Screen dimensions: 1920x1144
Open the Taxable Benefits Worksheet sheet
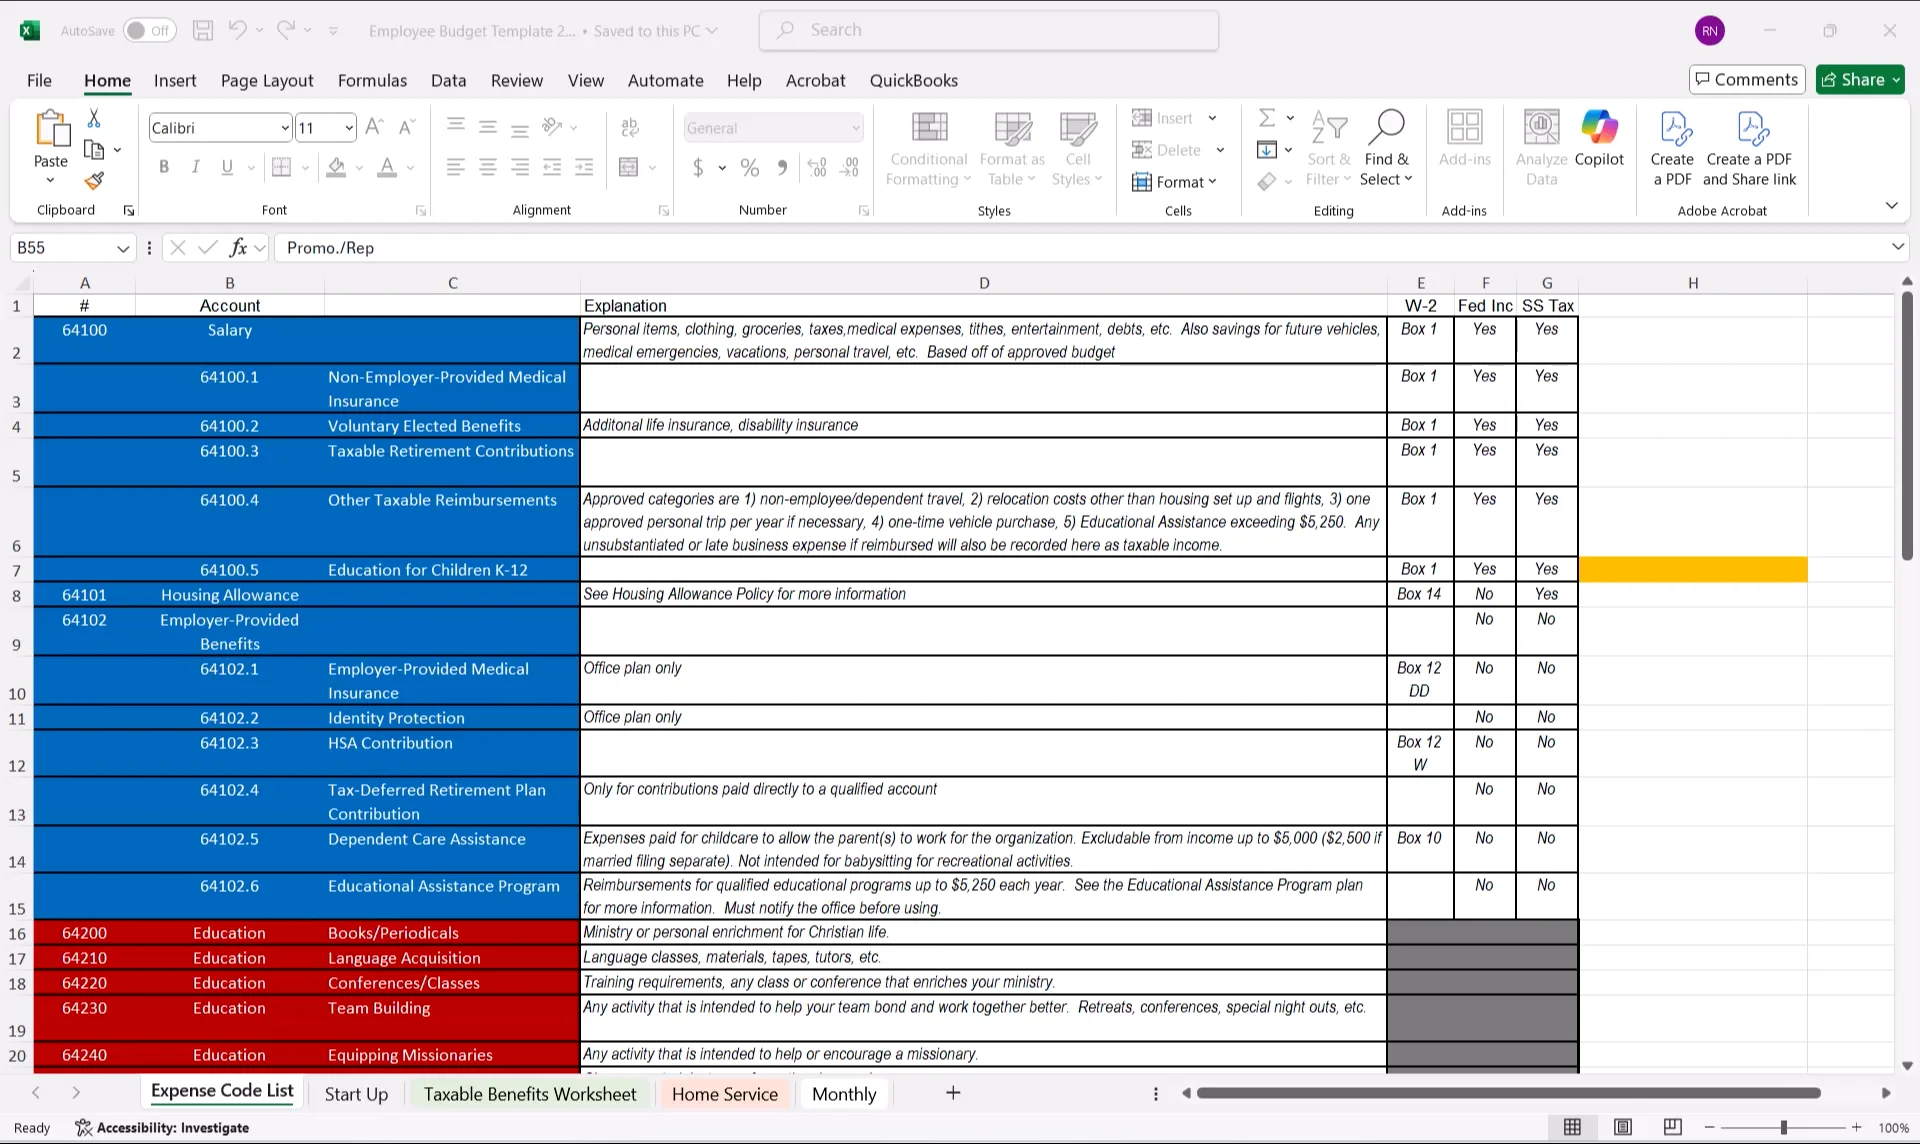pos(529,1093)
